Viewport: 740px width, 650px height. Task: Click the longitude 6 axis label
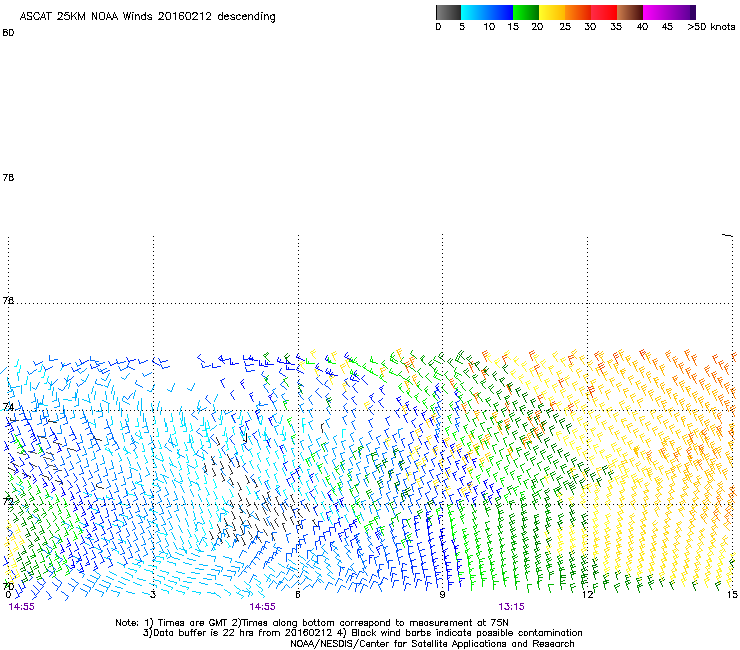(298, 594)
